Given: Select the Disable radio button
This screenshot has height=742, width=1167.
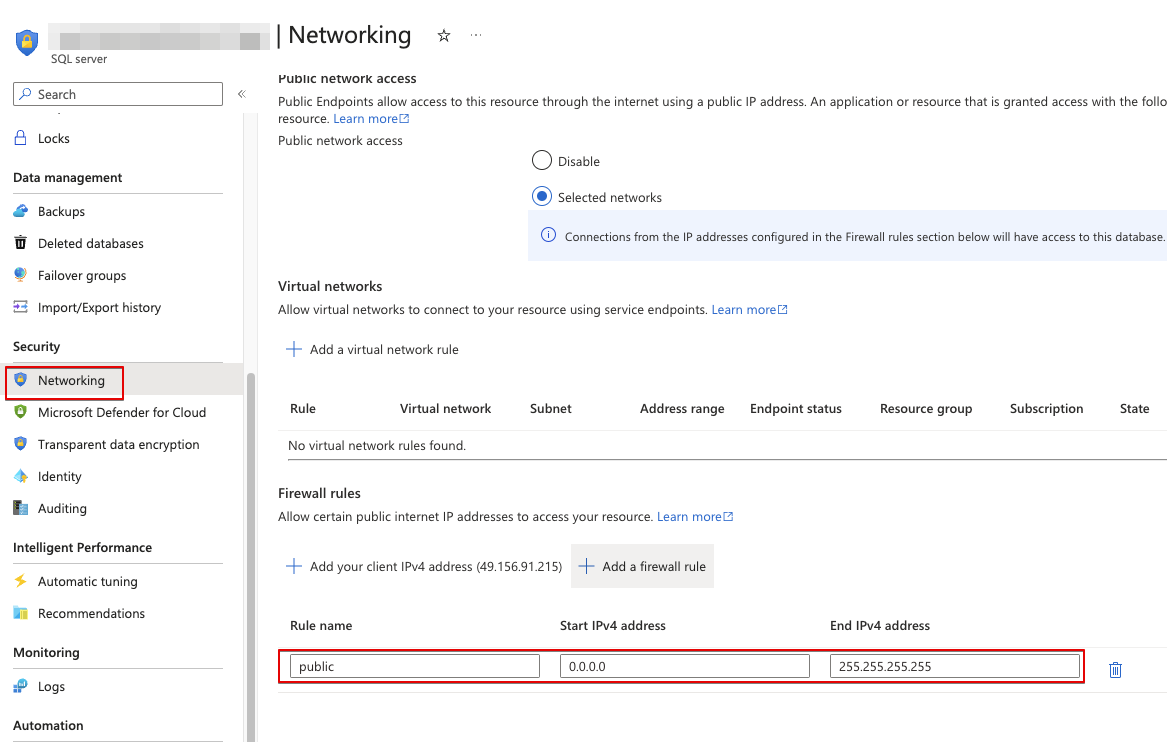Looking at the screenshot, I should pyautogui.click(x=542, y=161).
